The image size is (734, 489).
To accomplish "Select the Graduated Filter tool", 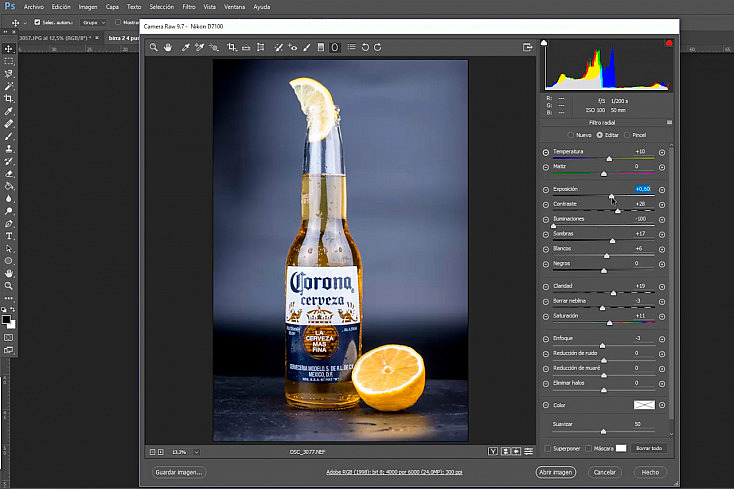I will click(321, 47).
